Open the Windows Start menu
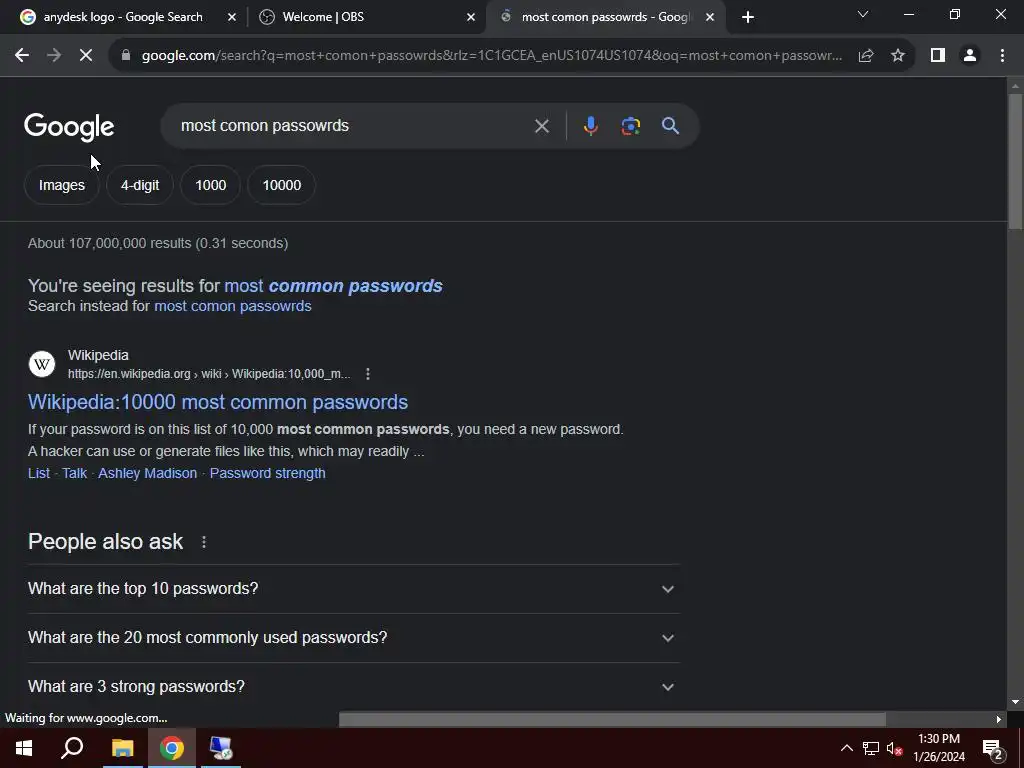The image size is (1024, 768). (x=24, y=748)
